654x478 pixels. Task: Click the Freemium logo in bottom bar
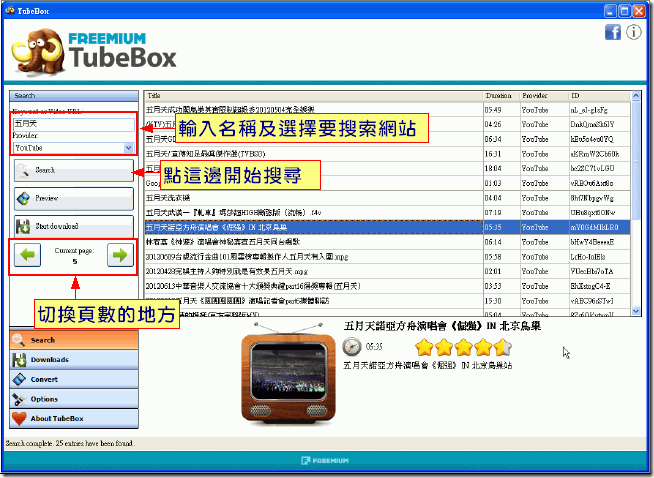point(324,460)
